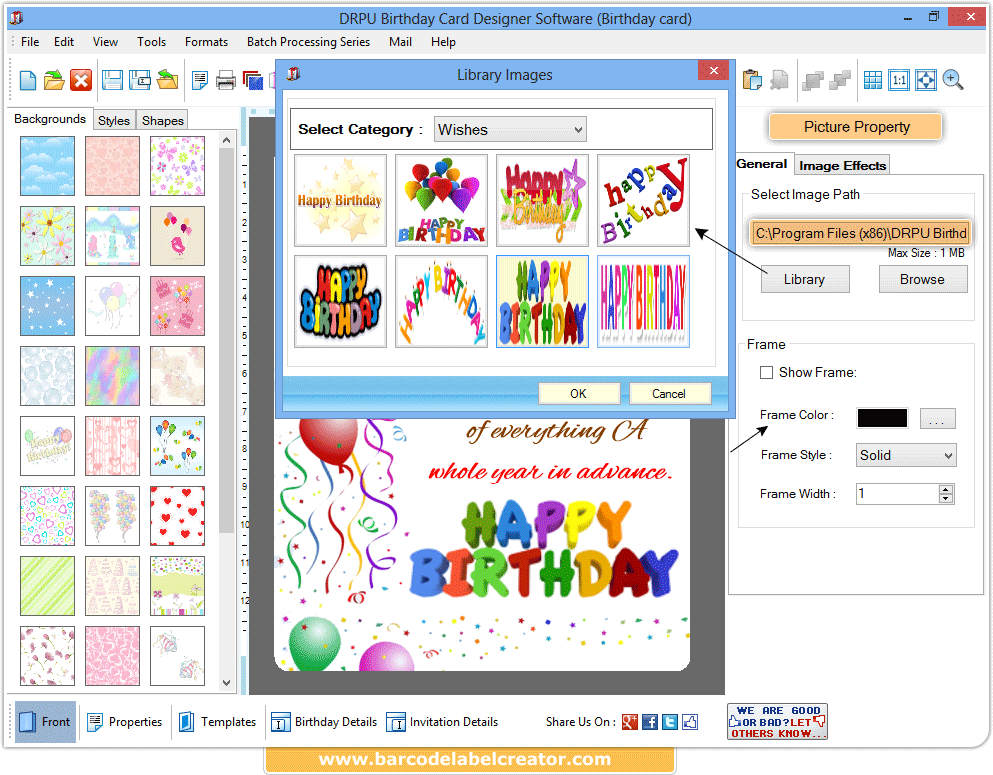This screenshot has width=993, height=775.
Task: Enable the Show Frame checkbox
Action: pyautogui.click(x=766, y=372)
